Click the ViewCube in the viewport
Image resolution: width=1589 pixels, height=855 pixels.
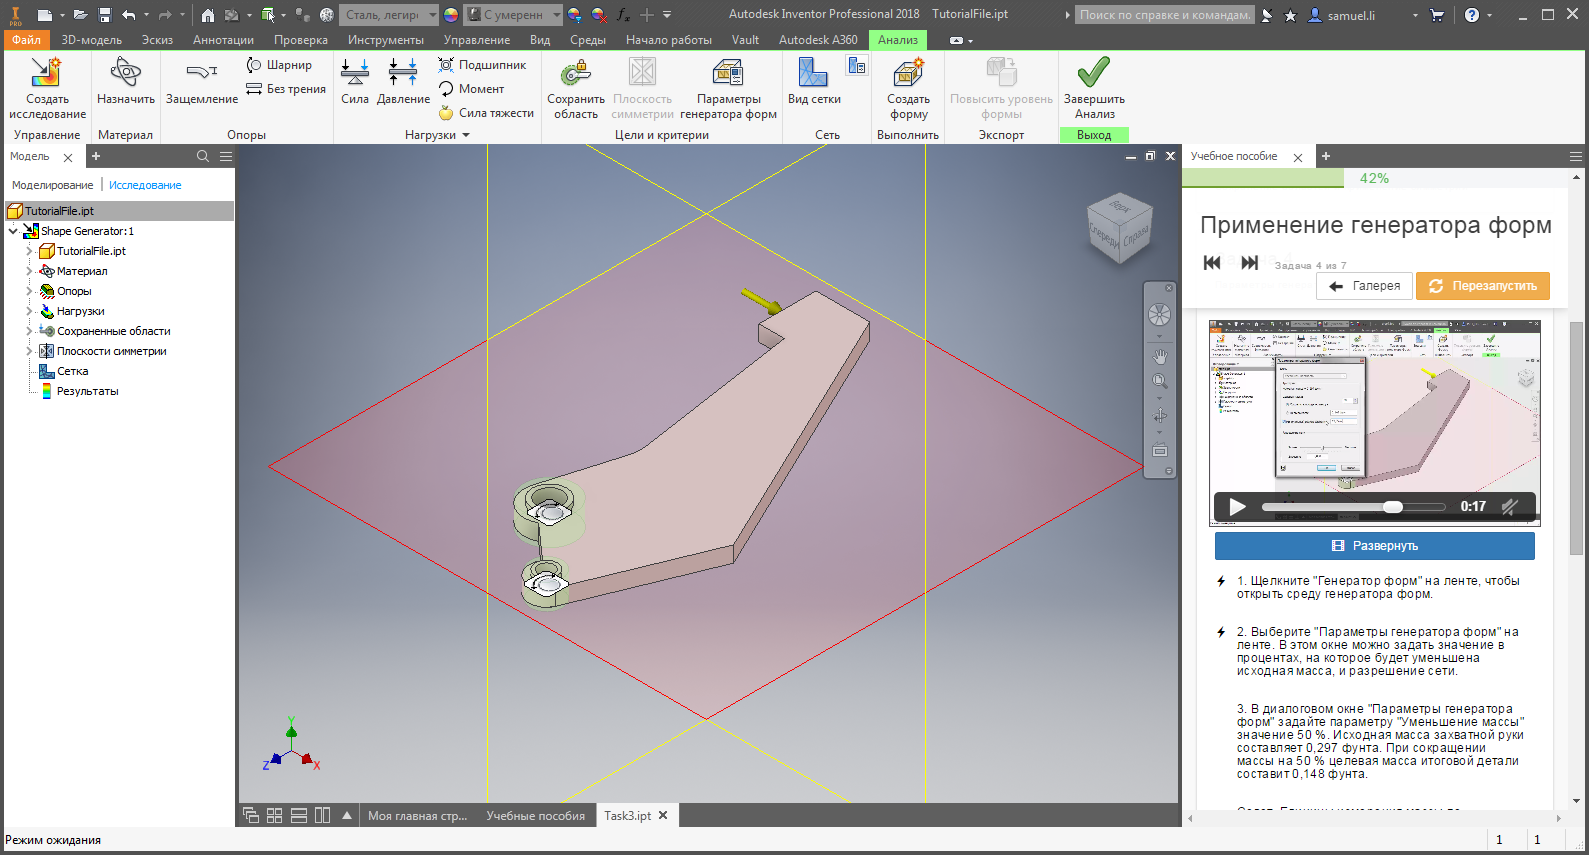pos(1120,229)
